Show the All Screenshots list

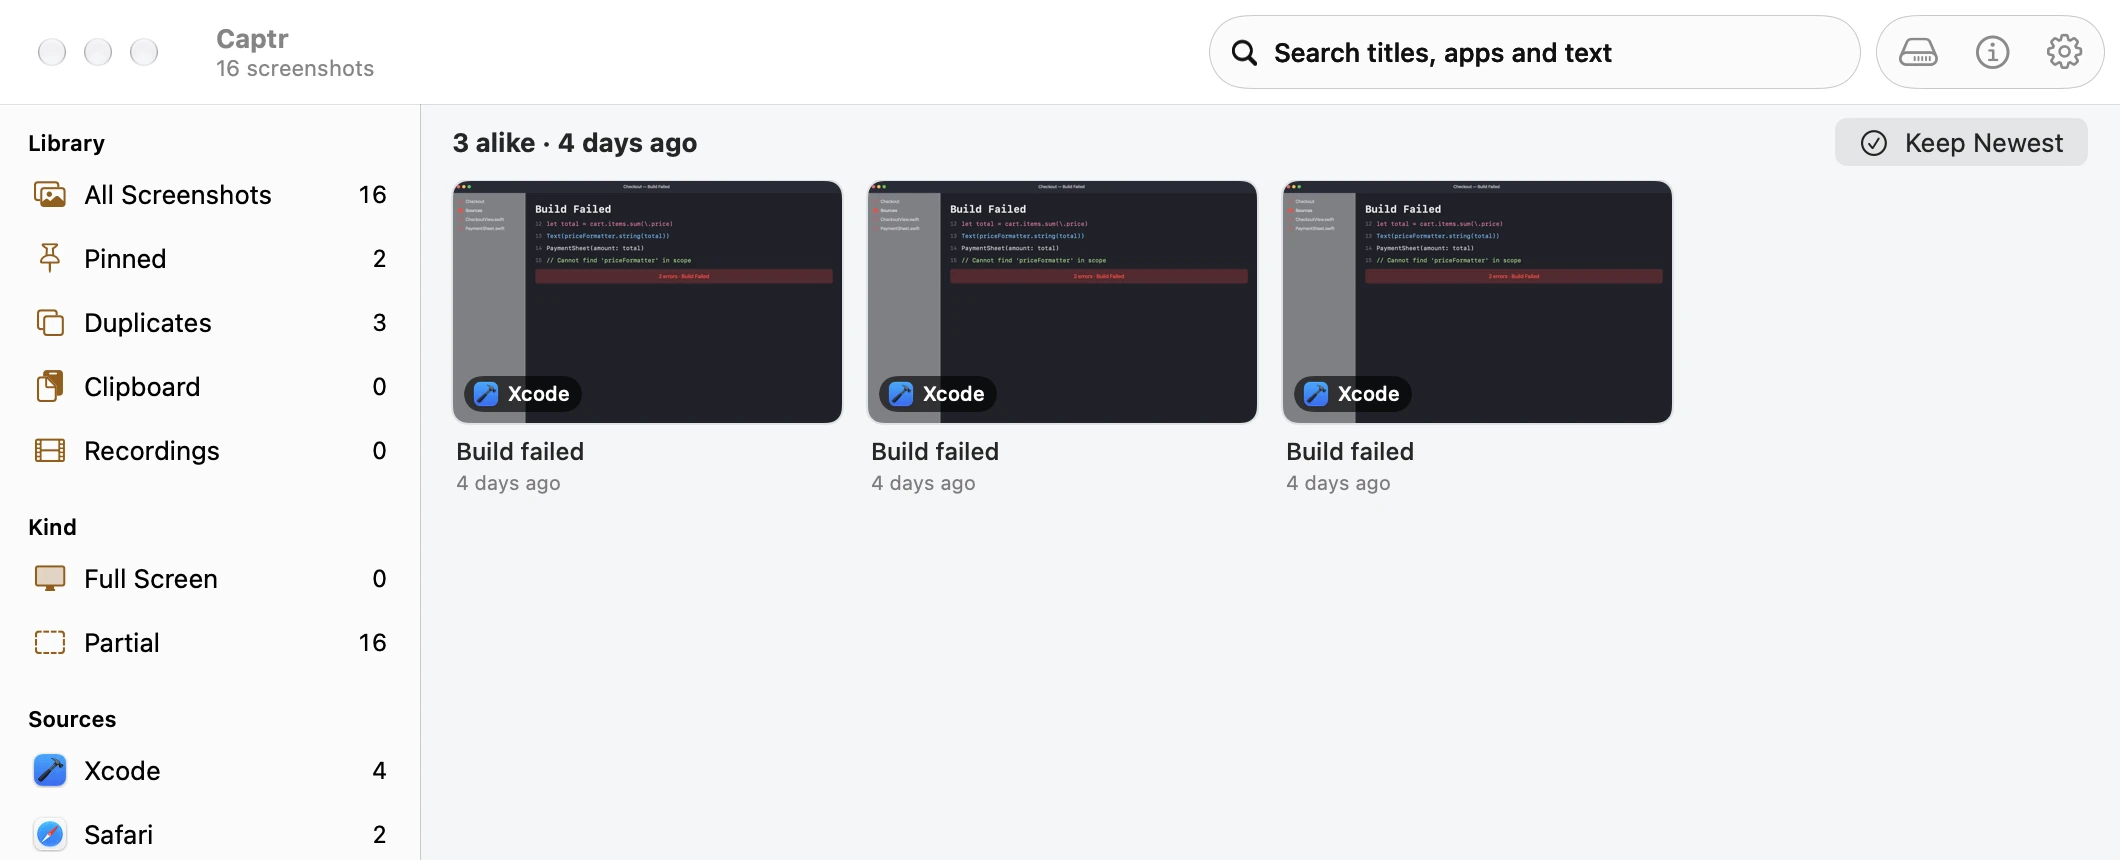[x=210, y=194]
